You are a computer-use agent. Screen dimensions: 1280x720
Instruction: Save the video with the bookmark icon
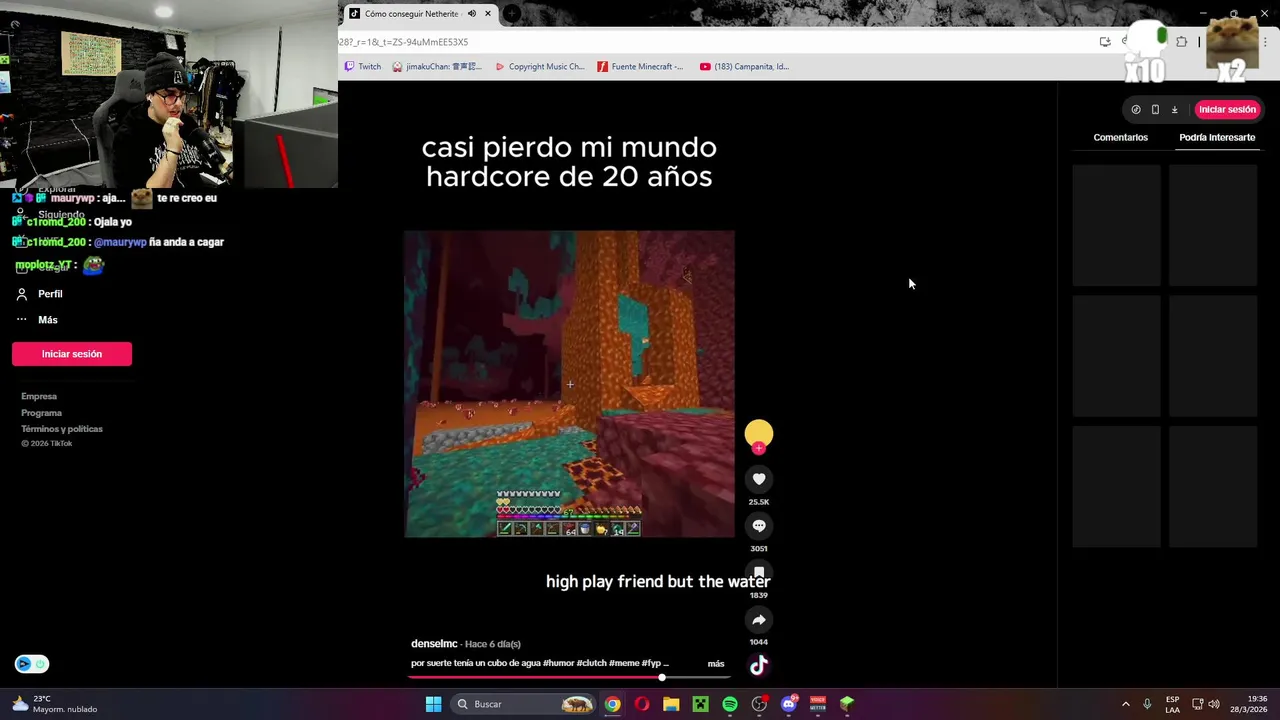pos(759,573)
